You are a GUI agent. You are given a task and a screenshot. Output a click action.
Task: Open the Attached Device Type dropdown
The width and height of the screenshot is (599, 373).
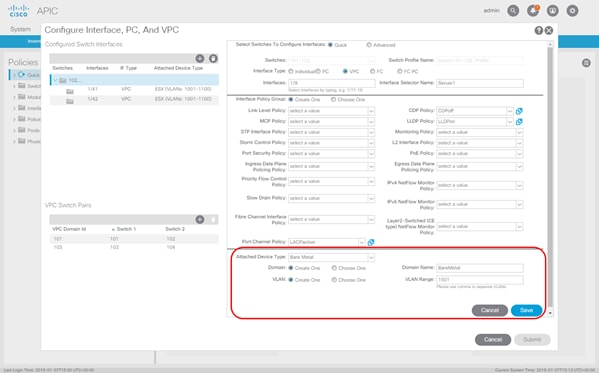coord(371,257)
